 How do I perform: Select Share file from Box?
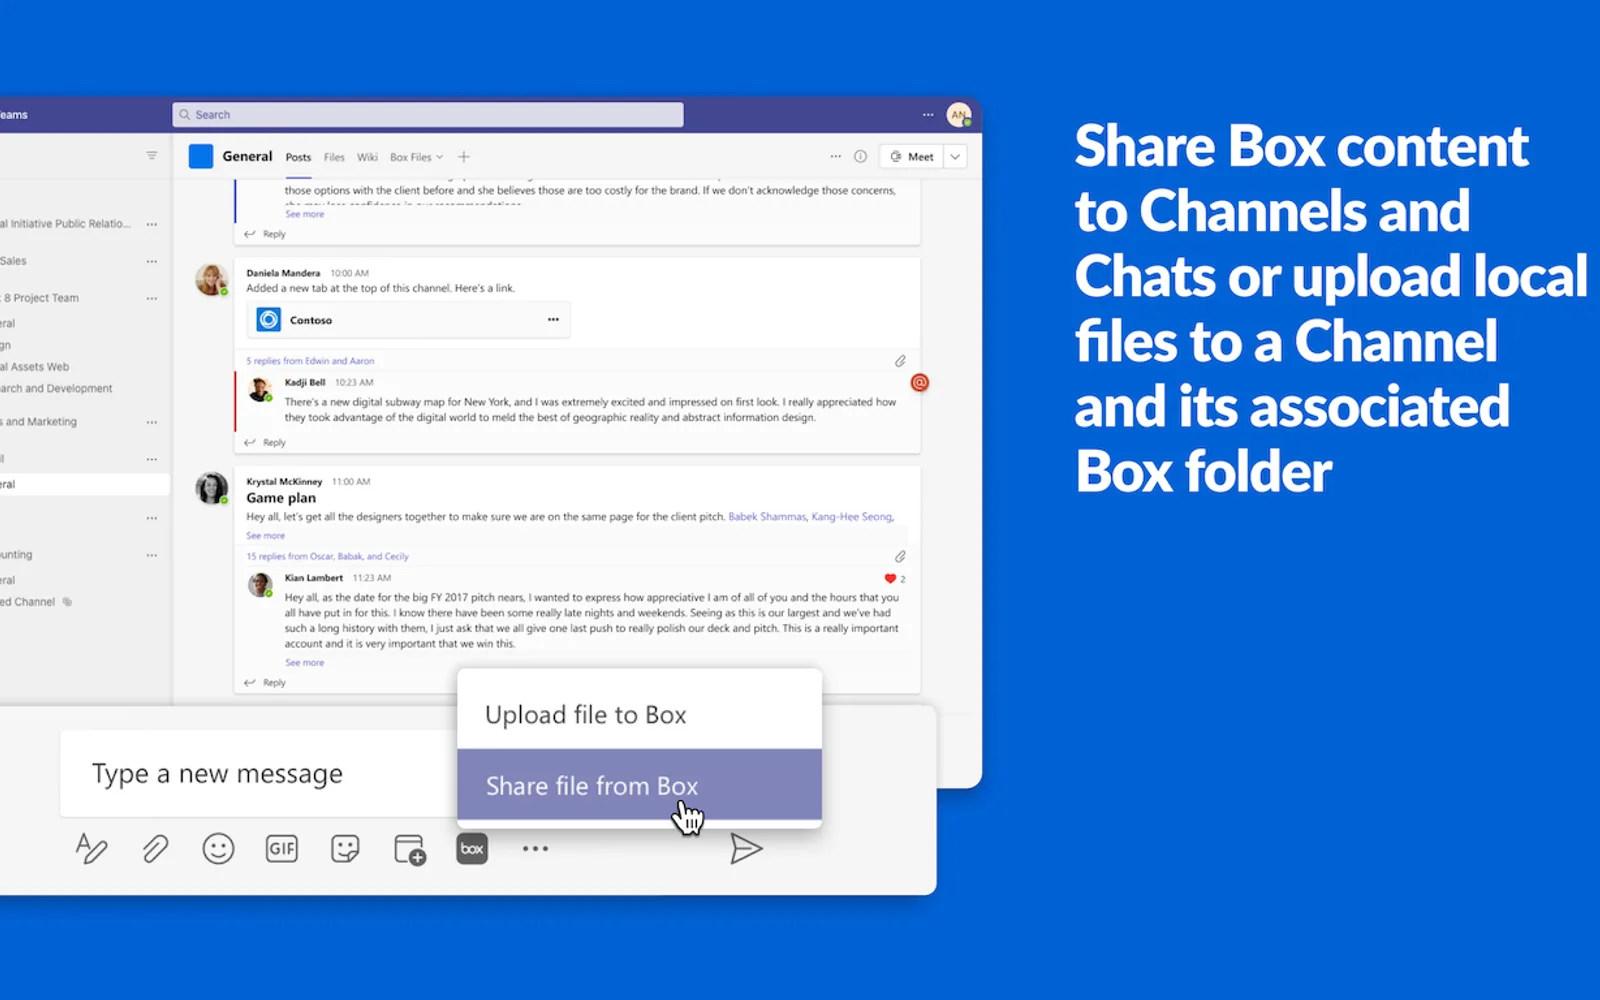(x=640, y=785)
